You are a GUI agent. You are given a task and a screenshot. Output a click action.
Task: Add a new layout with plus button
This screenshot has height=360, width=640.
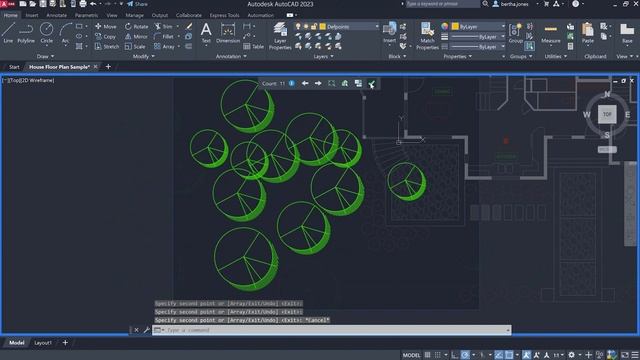(x=65, y=343)
